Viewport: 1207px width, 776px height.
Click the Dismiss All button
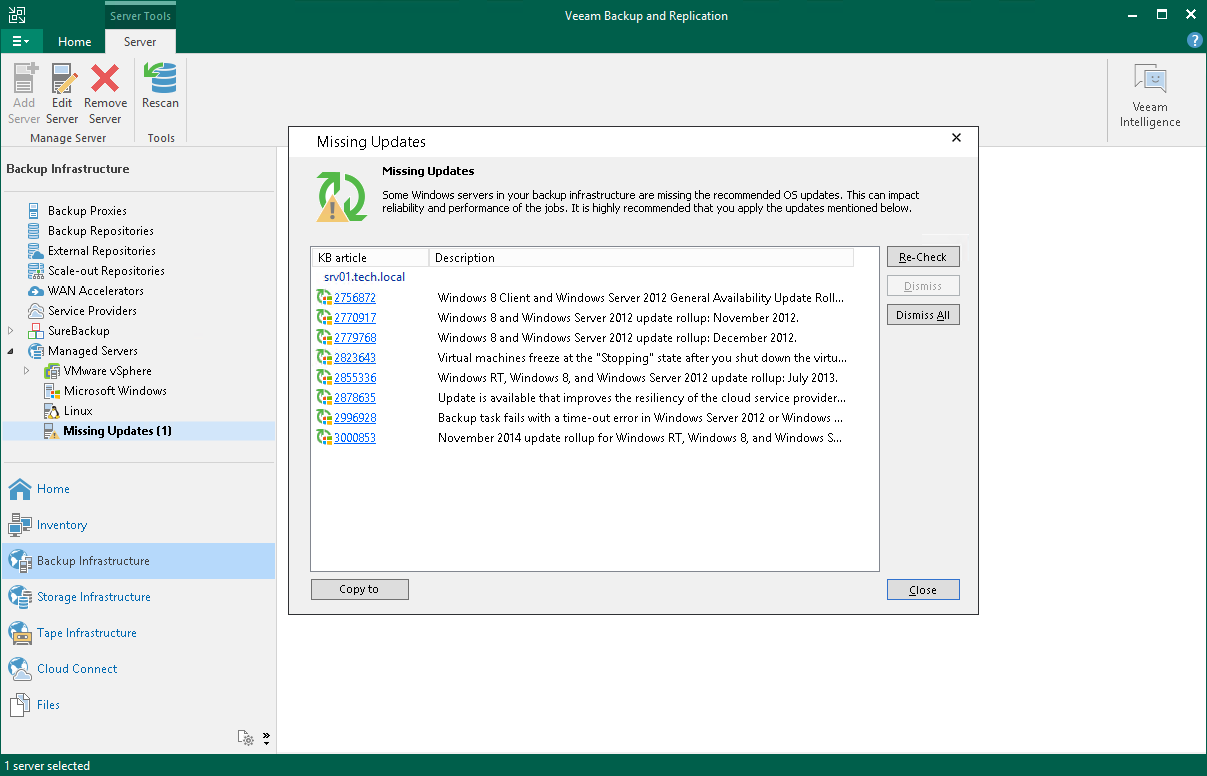[923, 315]
